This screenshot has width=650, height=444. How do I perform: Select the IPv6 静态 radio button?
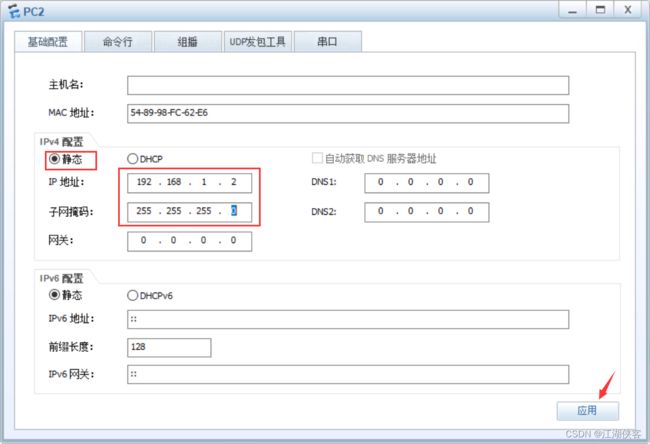[54, 295]
